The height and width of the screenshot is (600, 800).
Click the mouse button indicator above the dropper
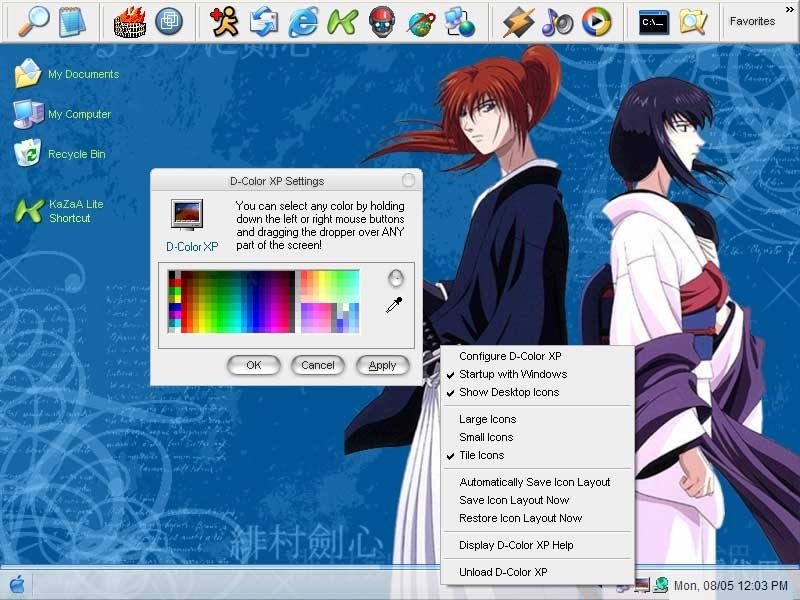tap(396, 278)
